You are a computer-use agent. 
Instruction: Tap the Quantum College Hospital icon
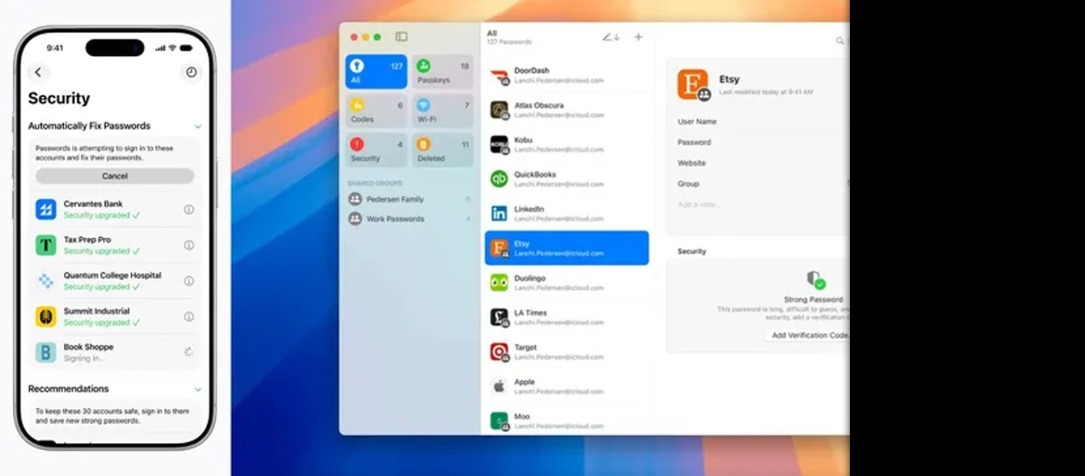point(46,281)
